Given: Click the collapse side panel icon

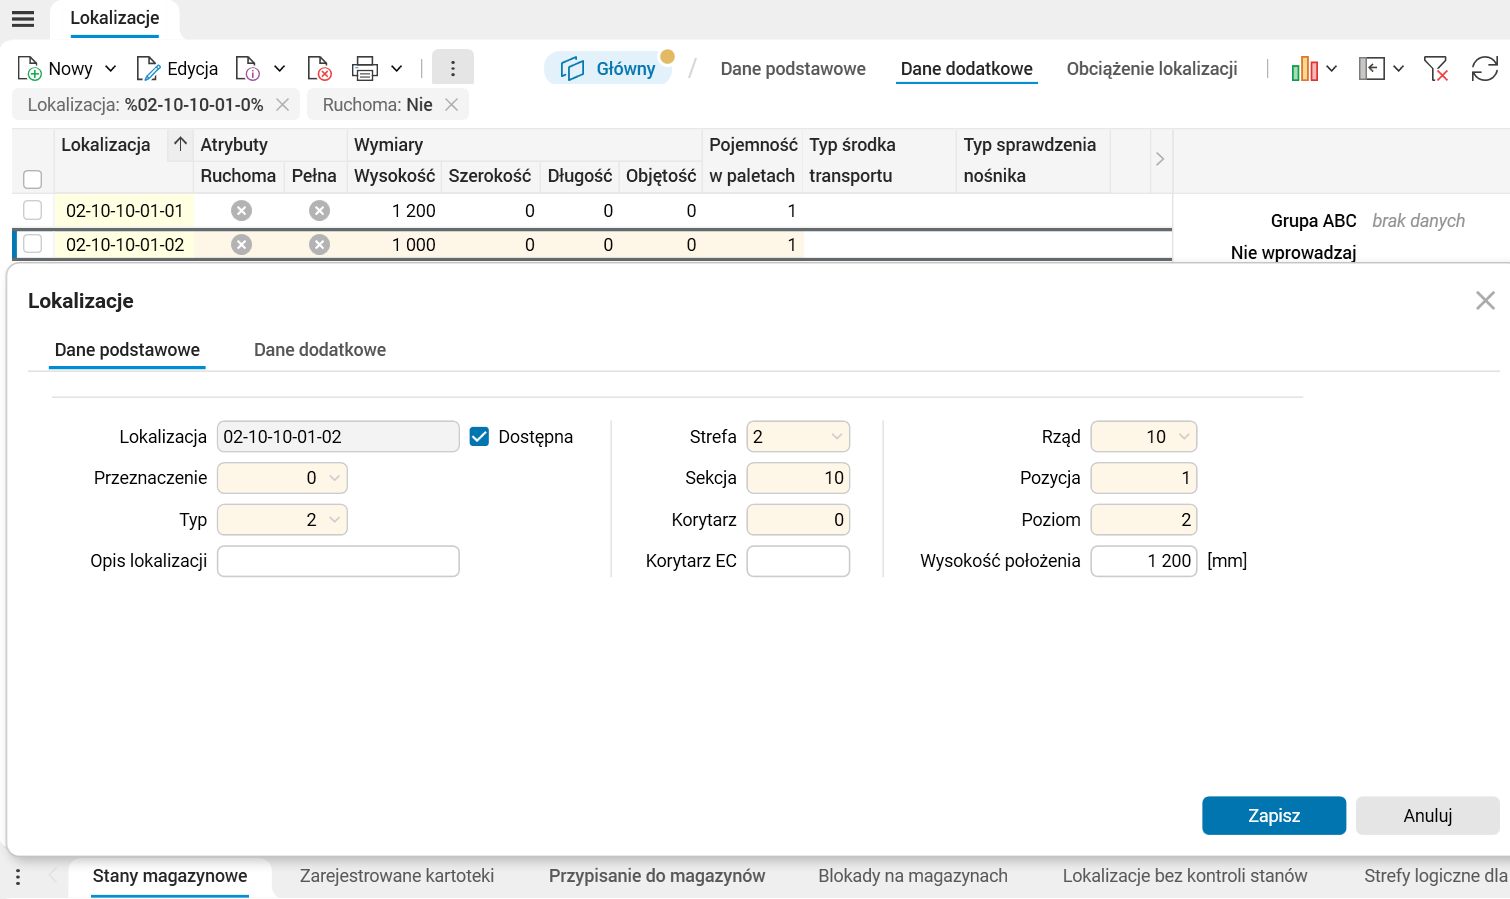Looking at the screenshot, I should [x=1372, y=68].
